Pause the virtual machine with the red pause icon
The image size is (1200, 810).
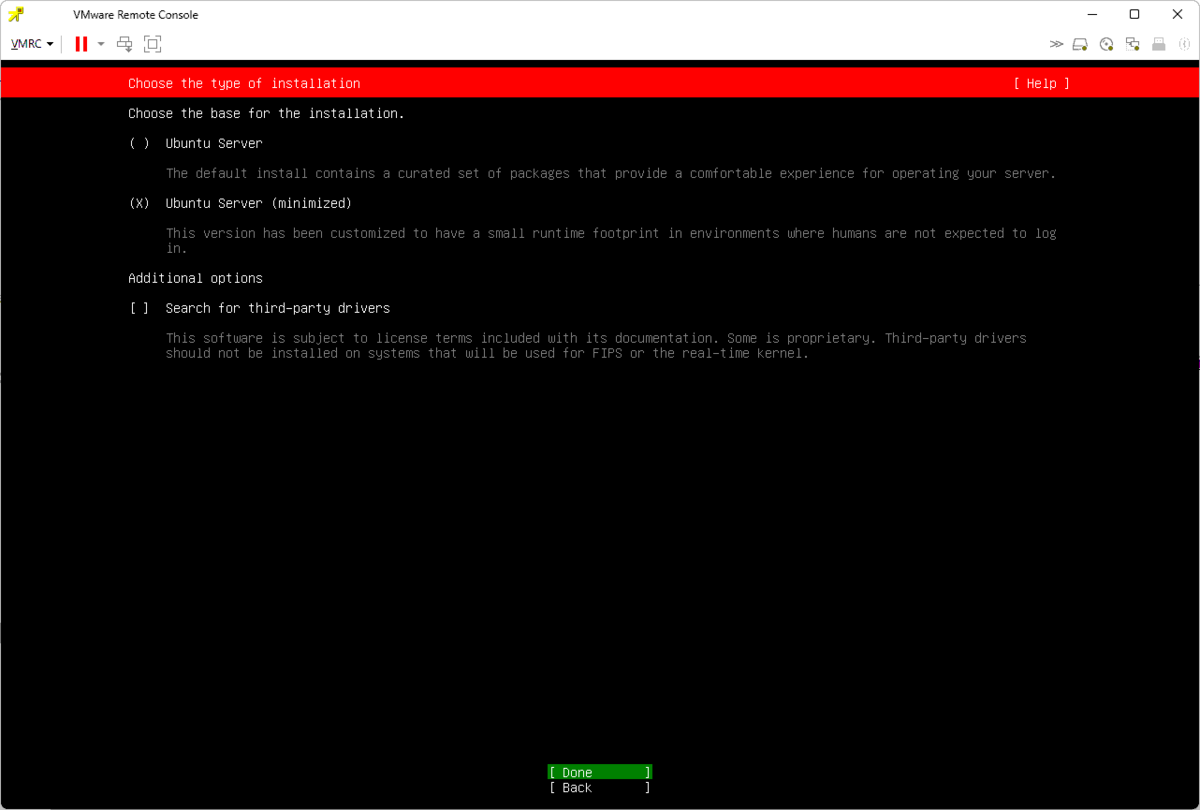pos(81,44)
